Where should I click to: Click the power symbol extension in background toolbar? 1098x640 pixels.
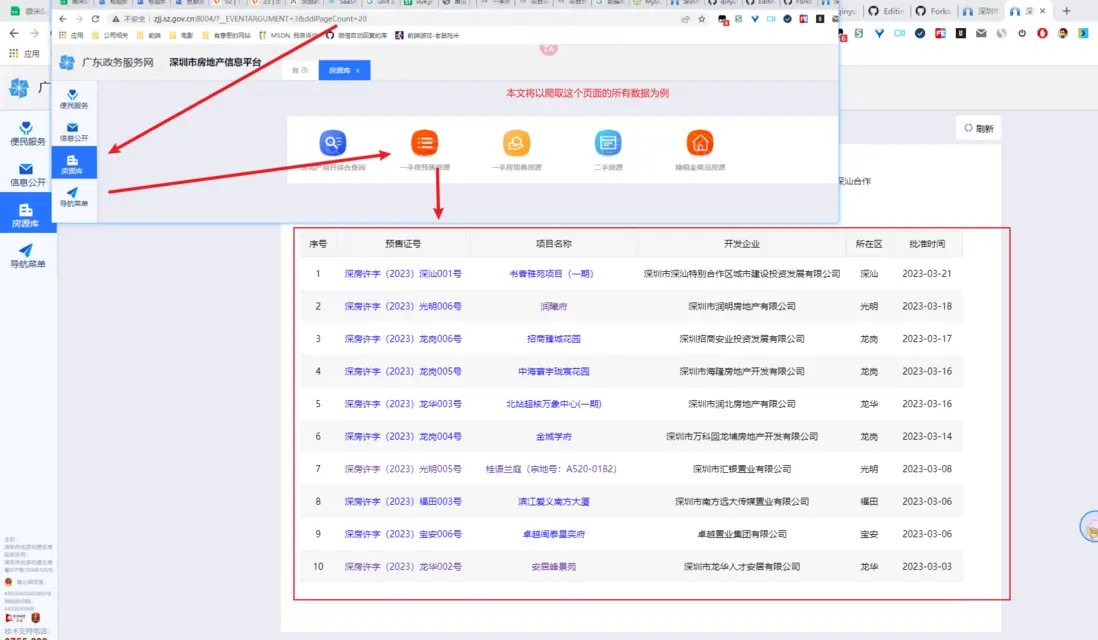pyautogui.click(x=1022, y=33)
